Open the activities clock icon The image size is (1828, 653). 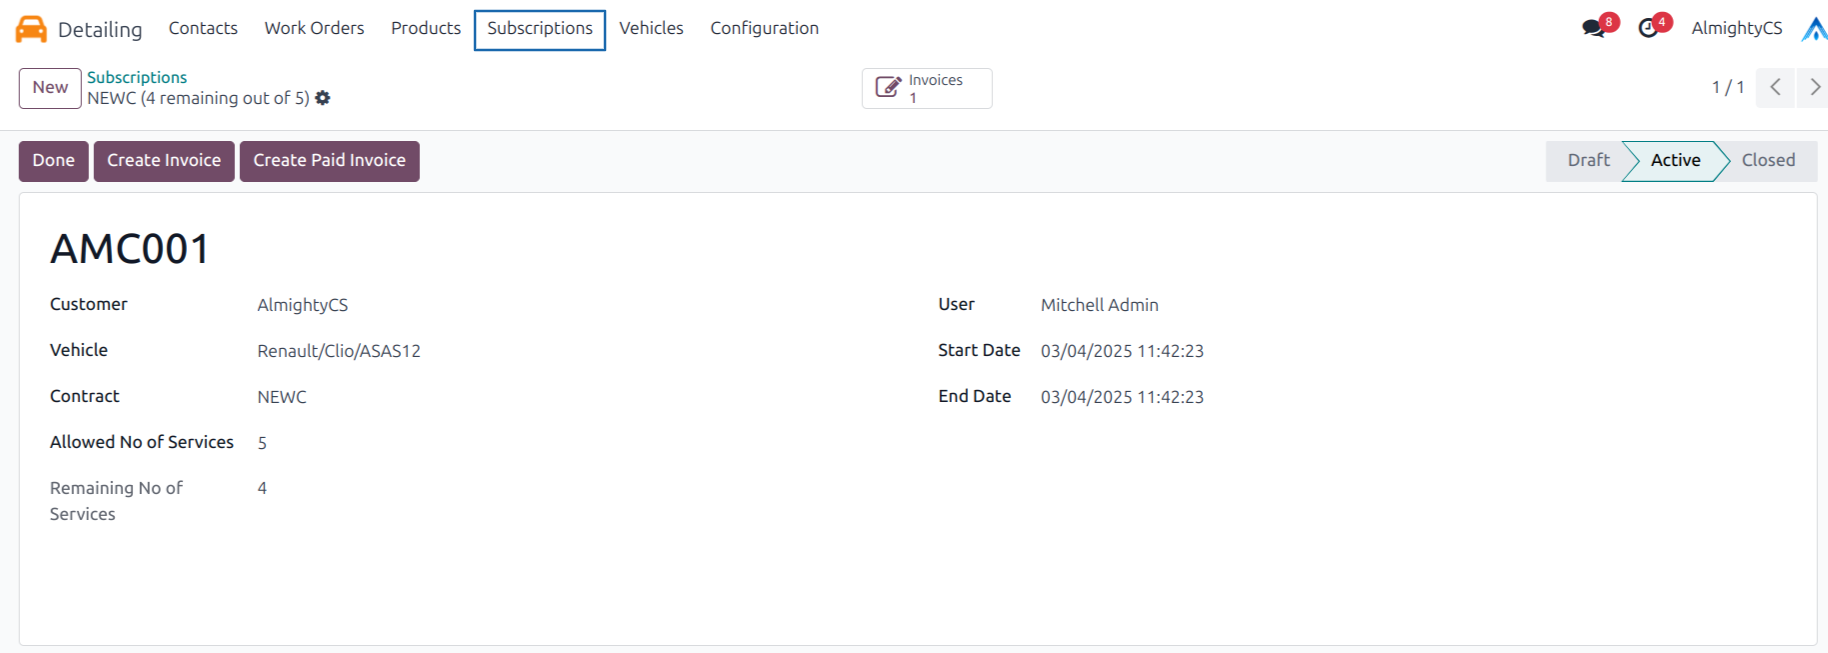click(x=1648, y=28)
